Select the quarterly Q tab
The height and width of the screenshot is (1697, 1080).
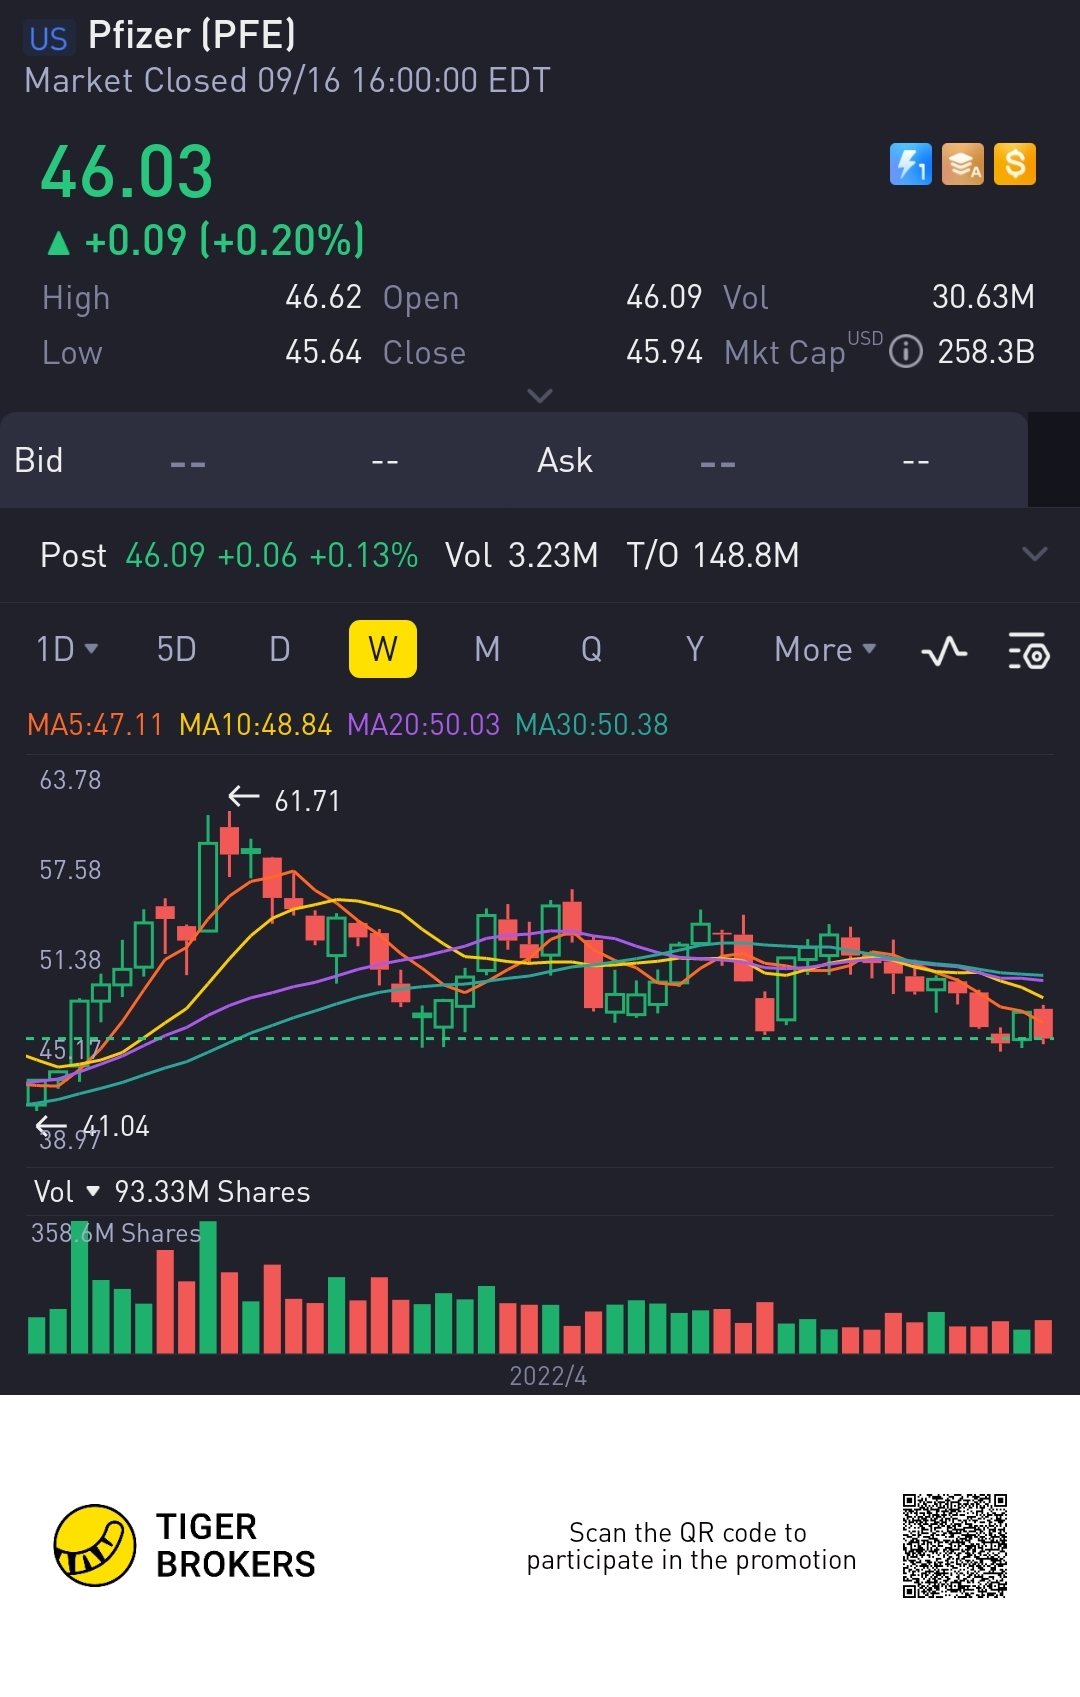591,650
